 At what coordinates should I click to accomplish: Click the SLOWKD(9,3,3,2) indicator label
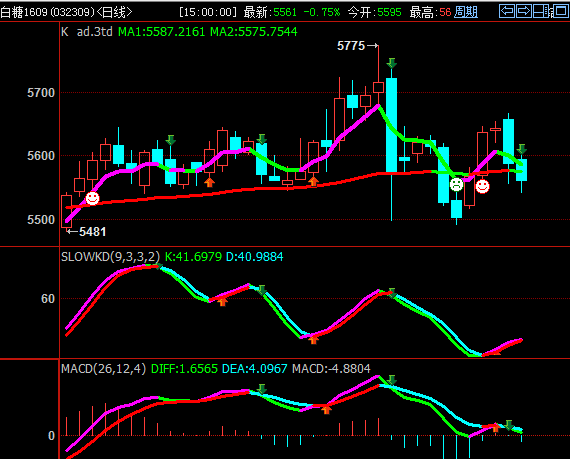[111, 257]
